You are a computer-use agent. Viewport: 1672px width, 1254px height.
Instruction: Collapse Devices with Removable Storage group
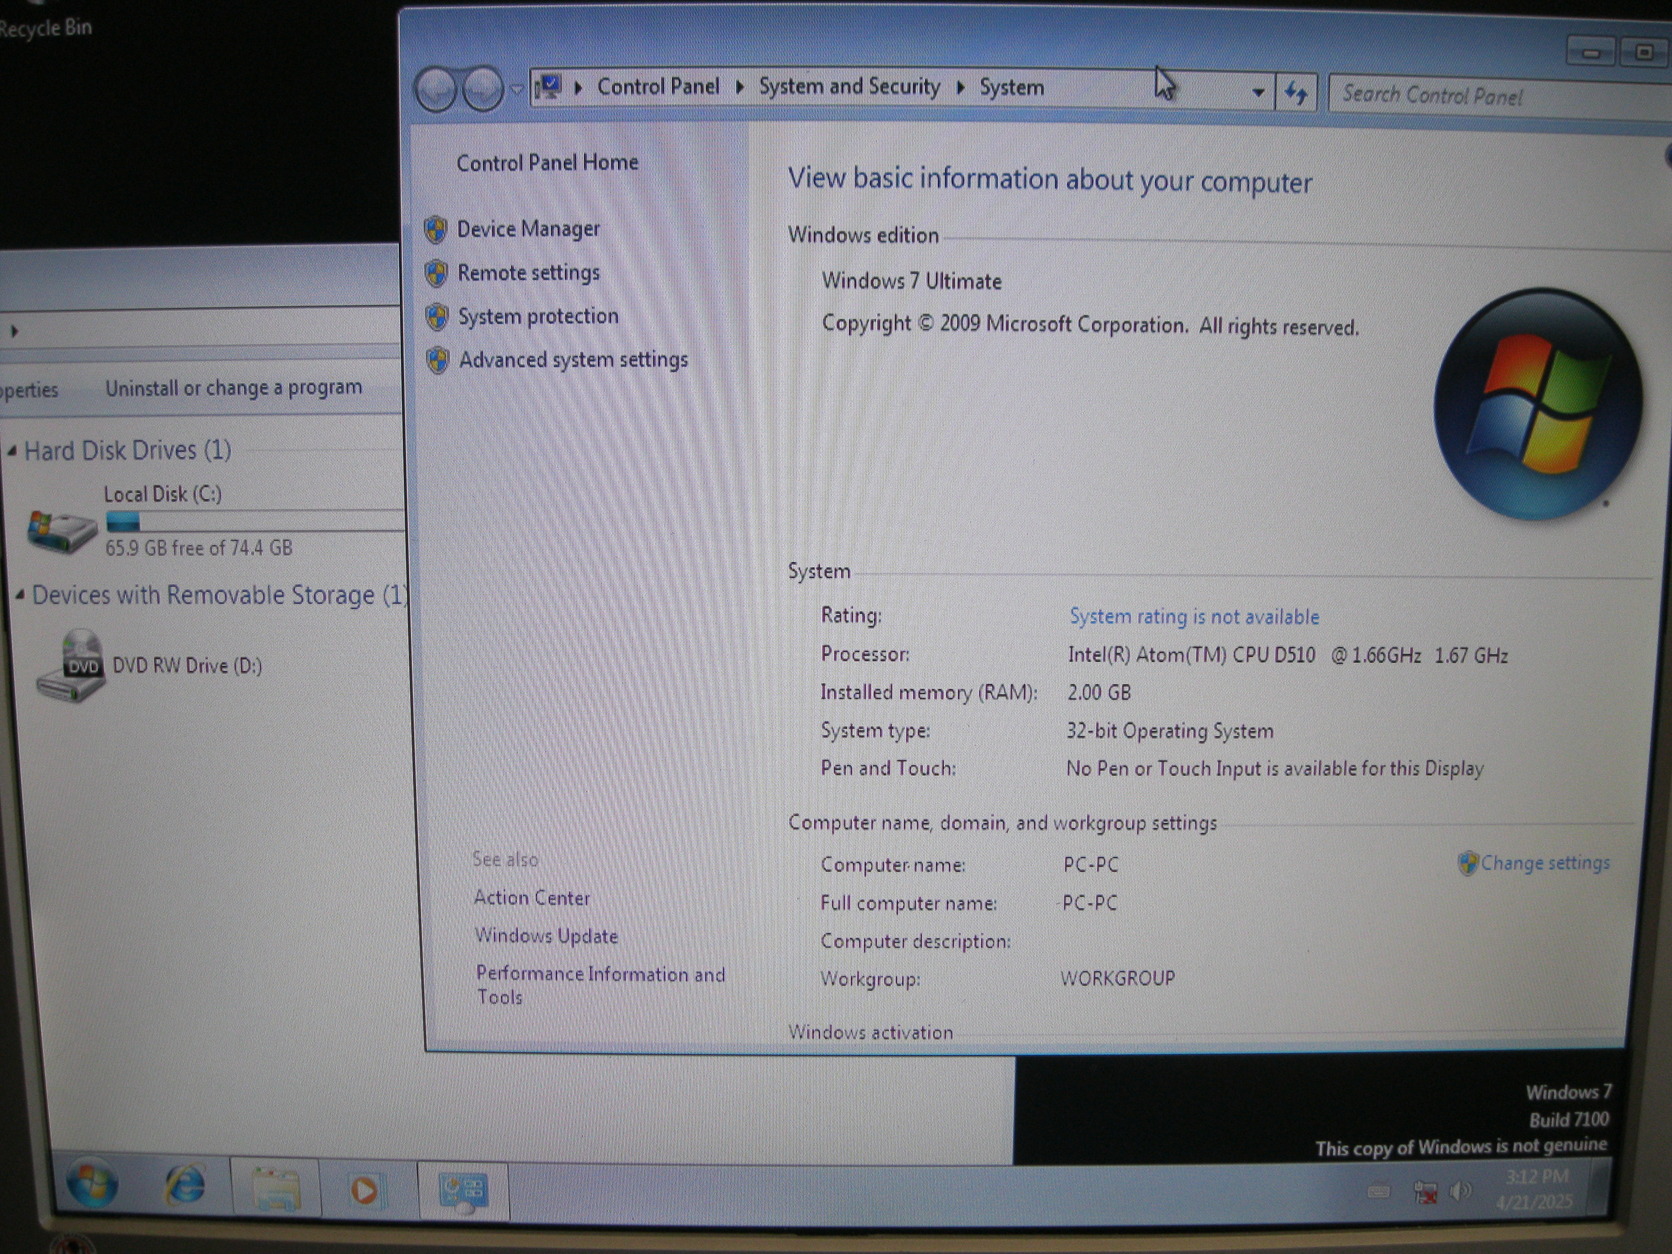20,595
